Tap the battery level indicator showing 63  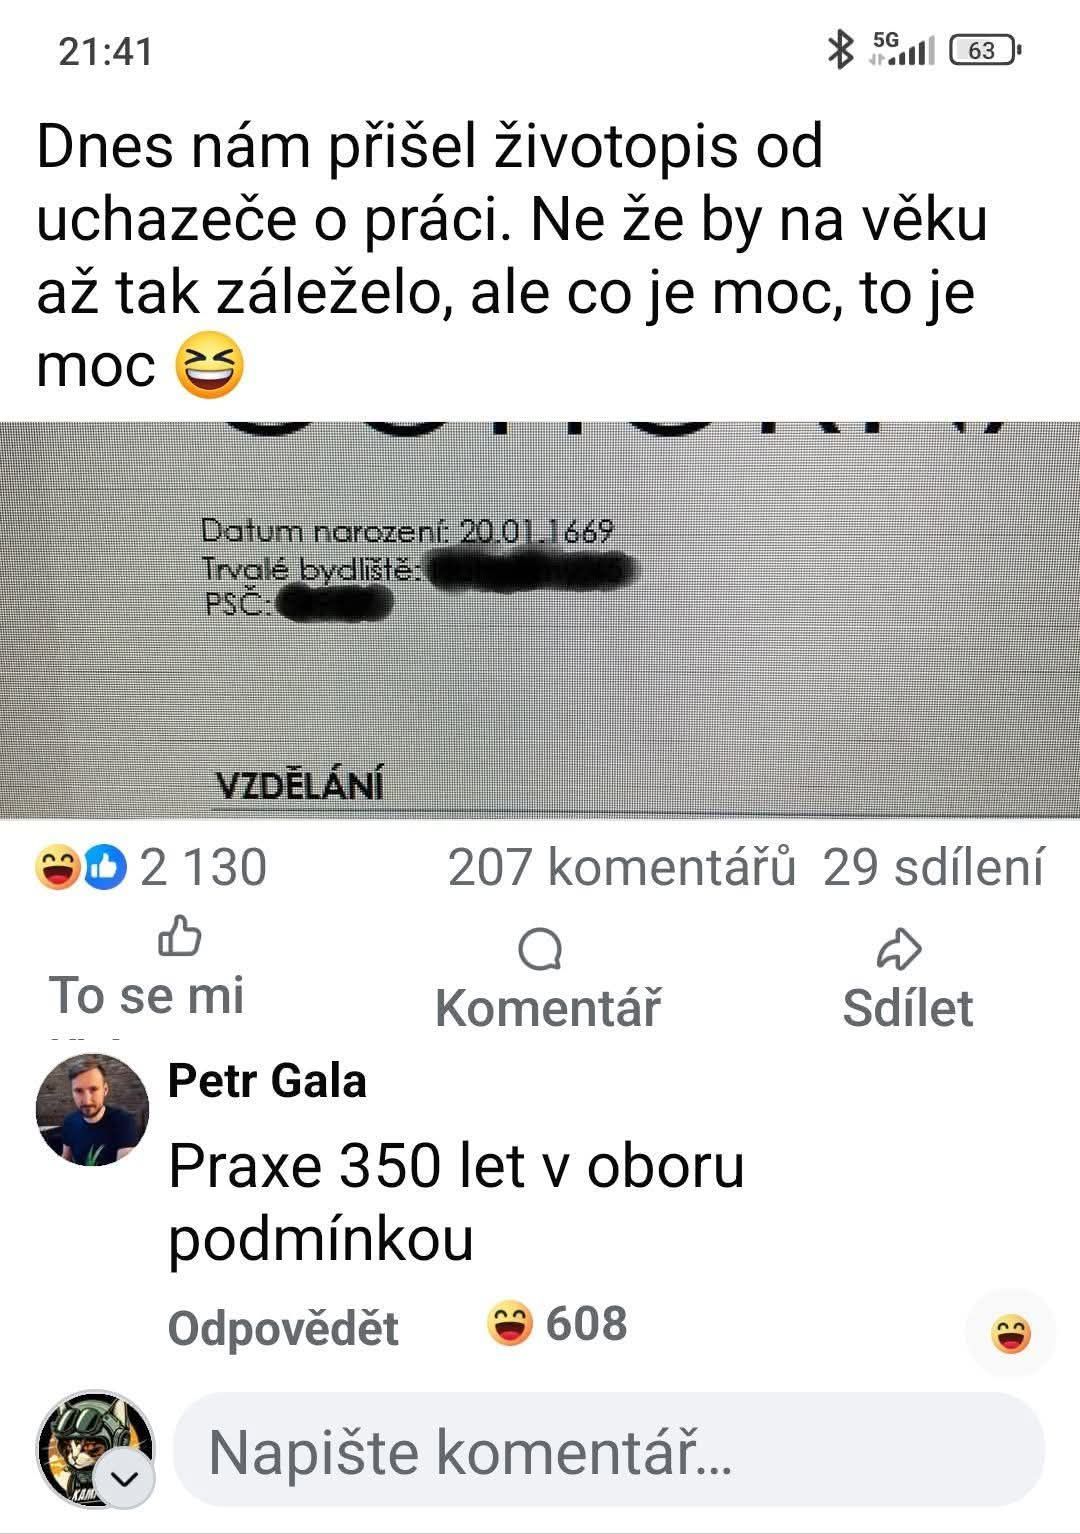coord(985,50)
